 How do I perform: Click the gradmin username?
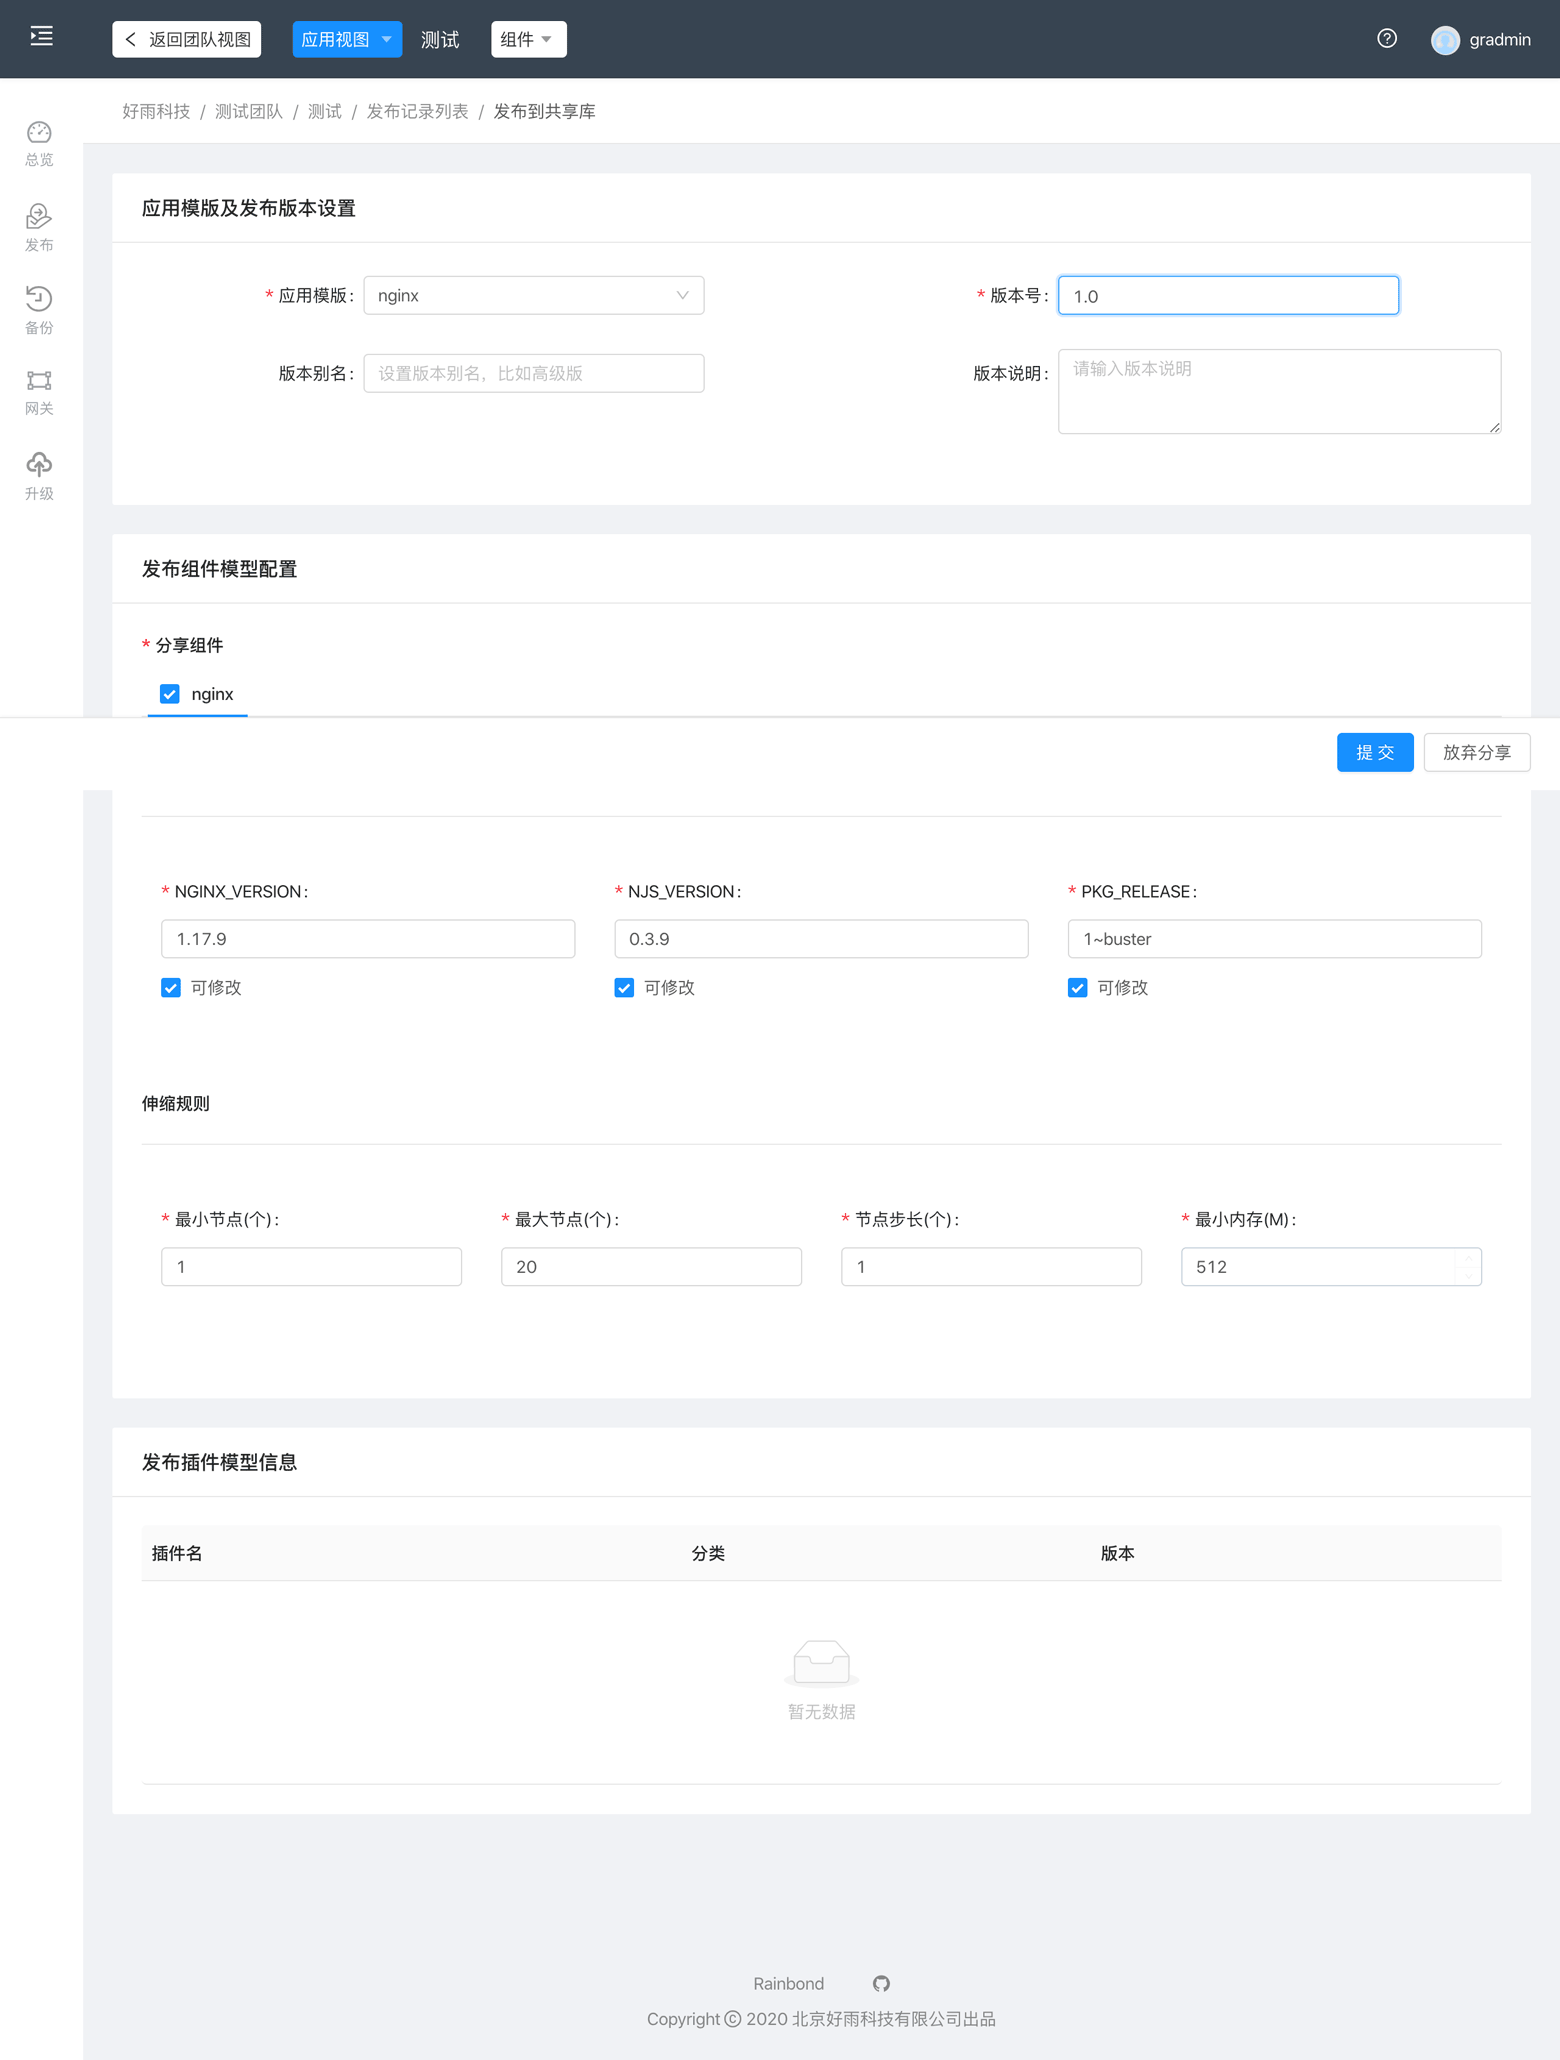(x=1500, y=40)
